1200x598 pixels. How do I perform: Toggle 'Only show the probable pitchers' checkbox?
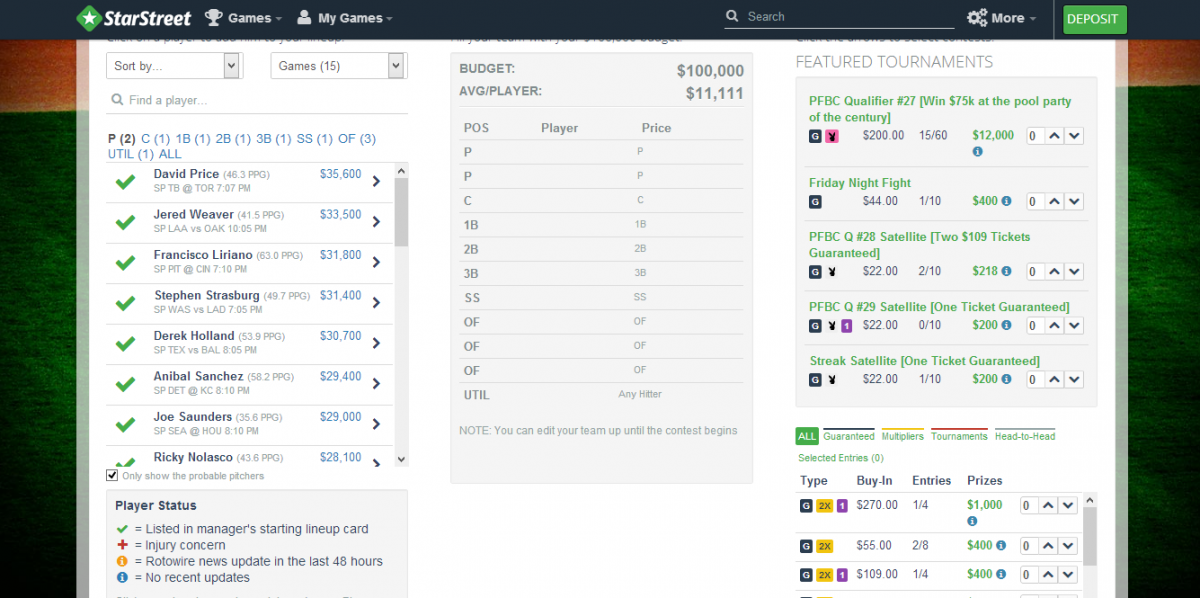coord(112,476)
